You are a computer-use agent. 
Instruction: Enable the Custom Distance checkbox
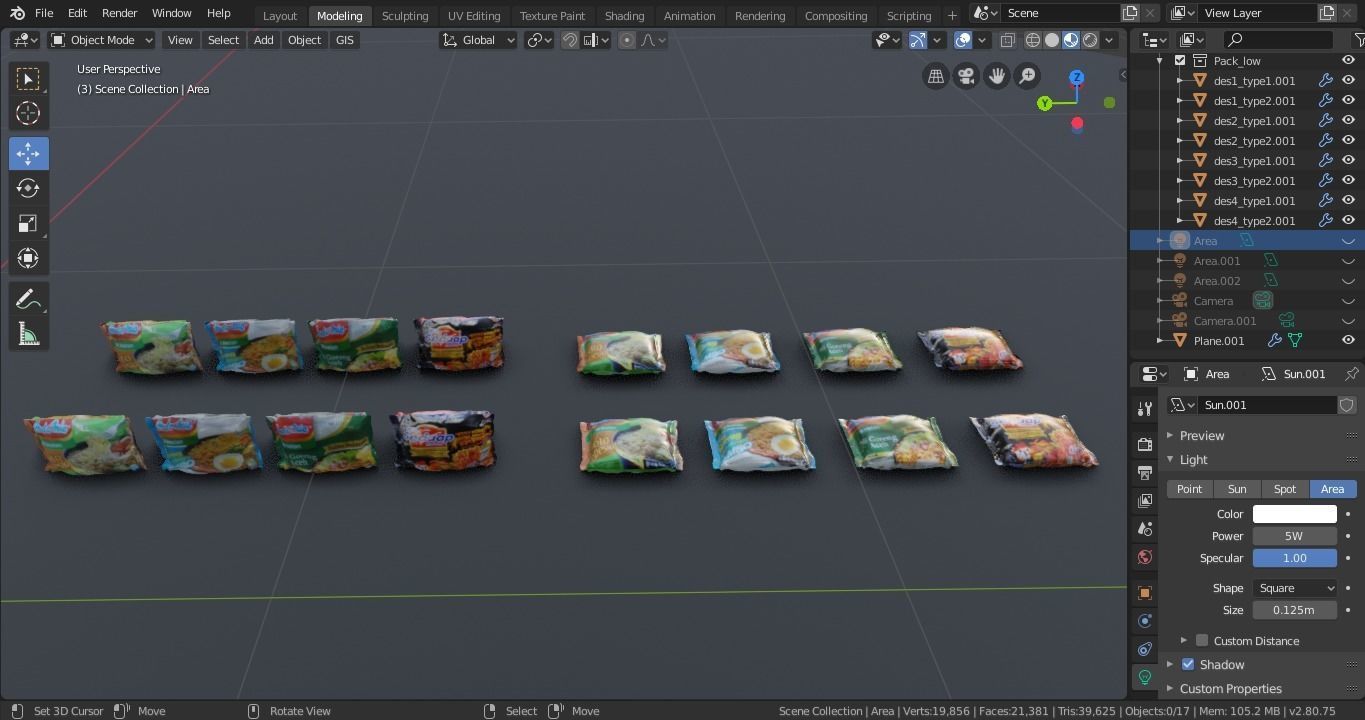coord(1202,641)
